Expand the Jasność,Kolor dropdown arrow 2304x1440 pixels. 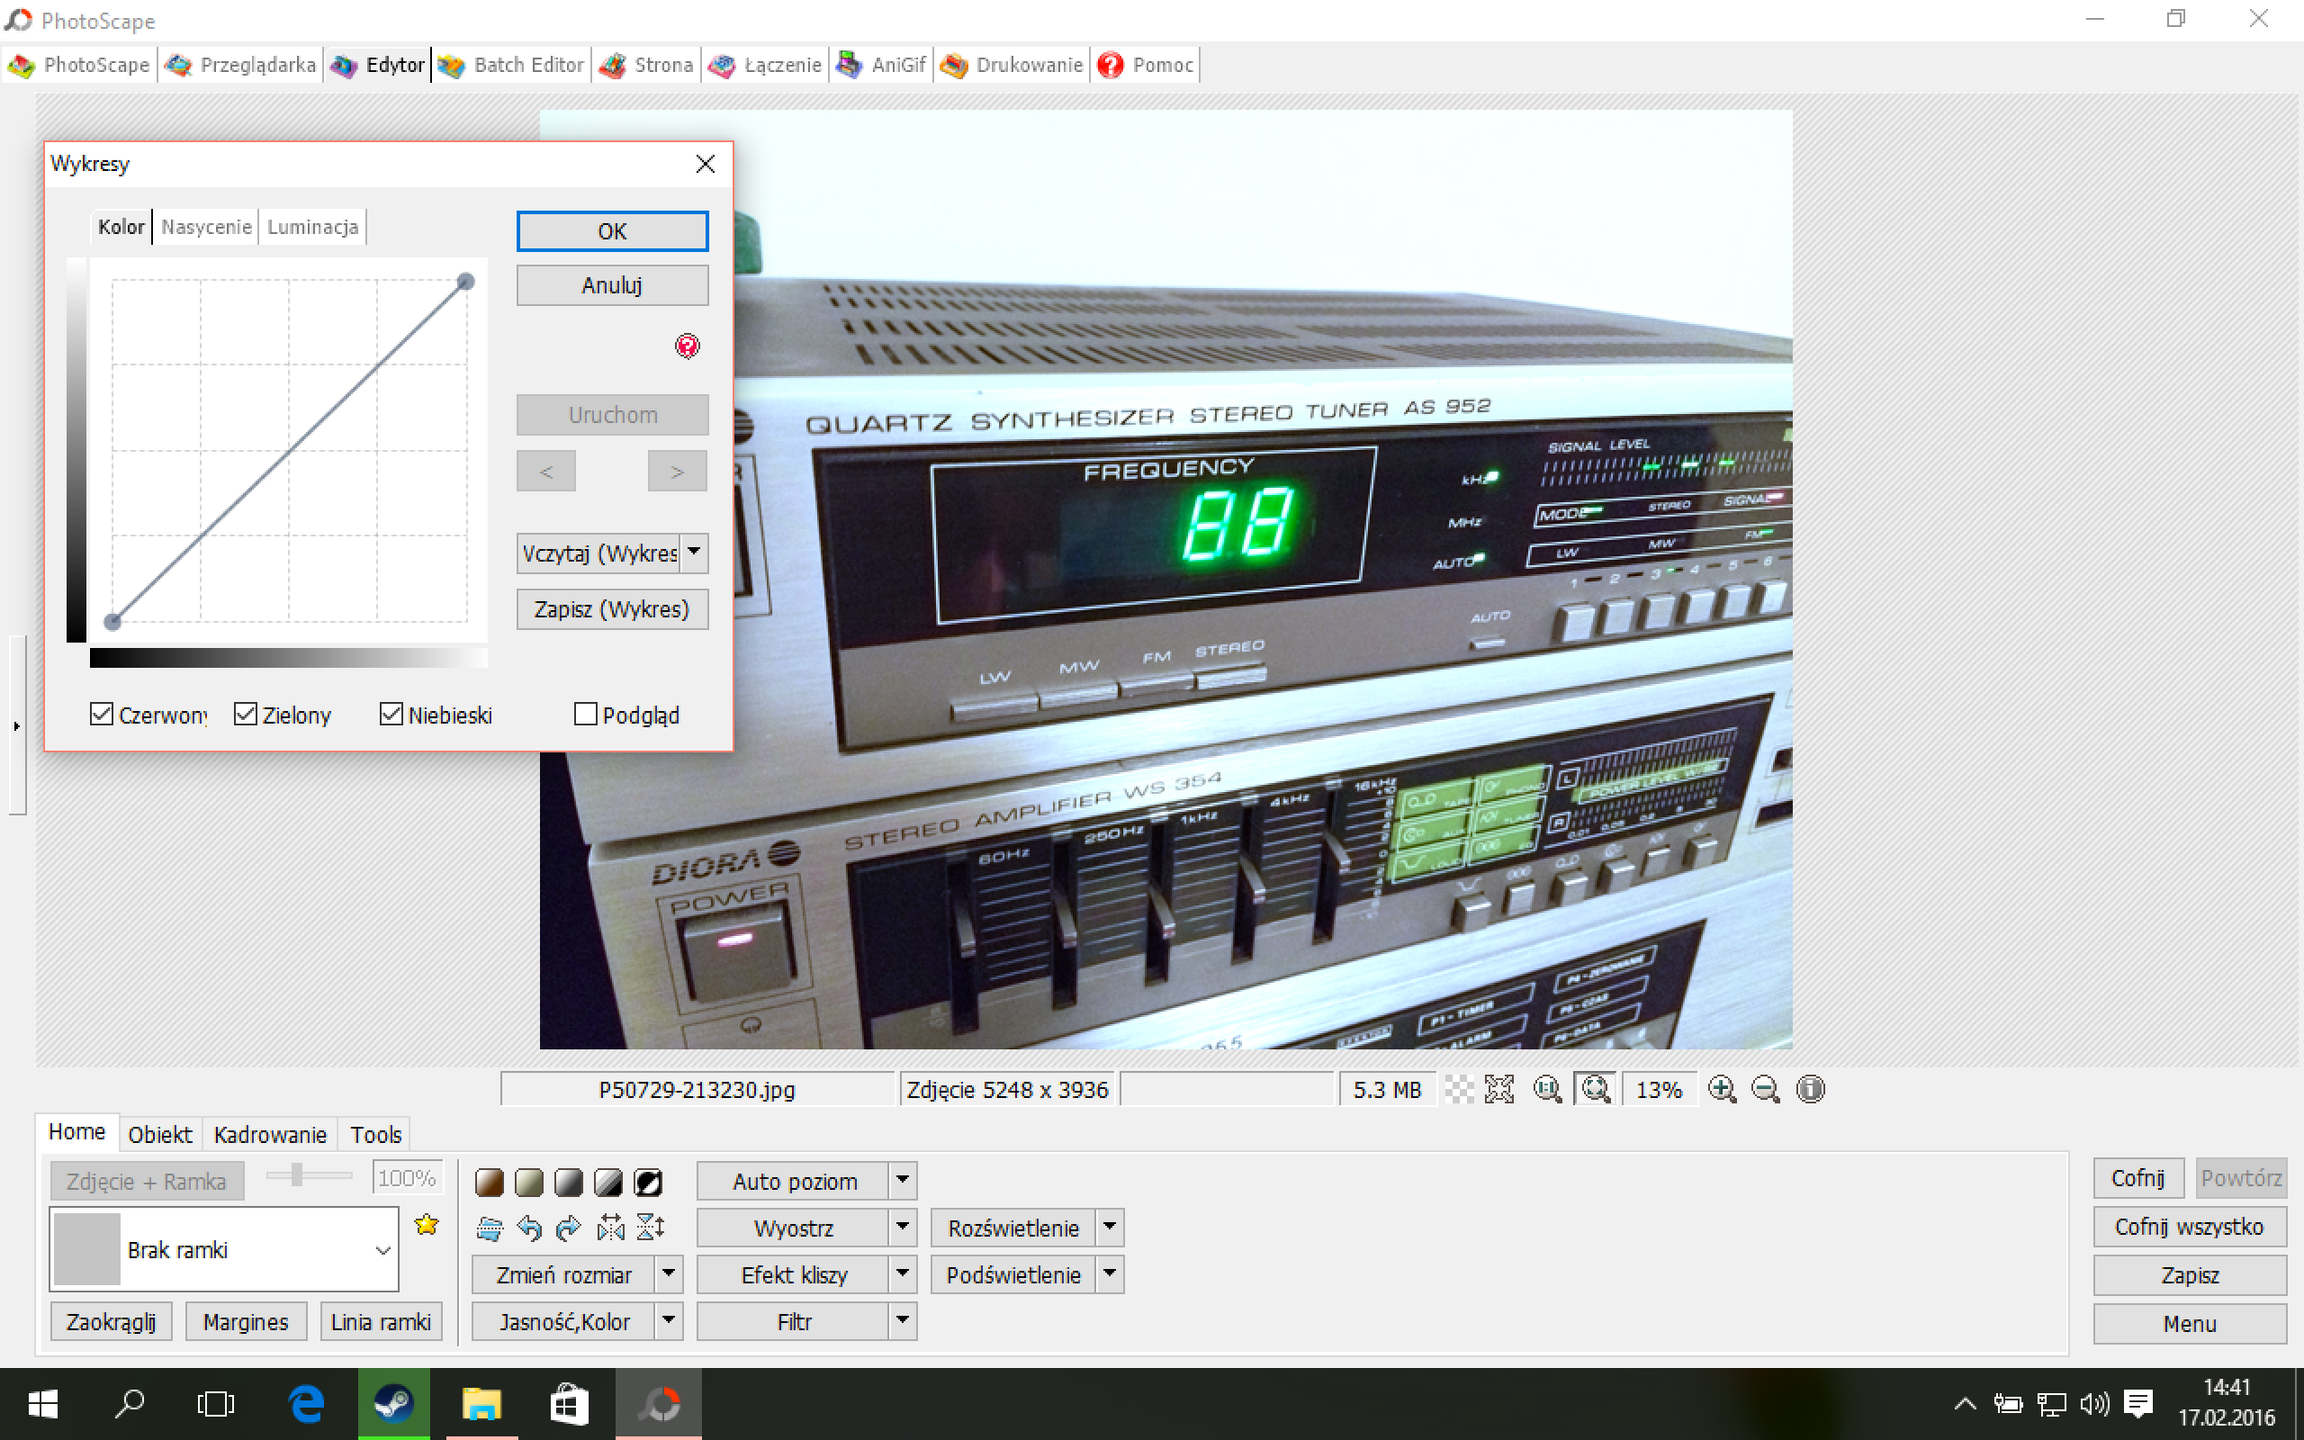(669, 1321)
